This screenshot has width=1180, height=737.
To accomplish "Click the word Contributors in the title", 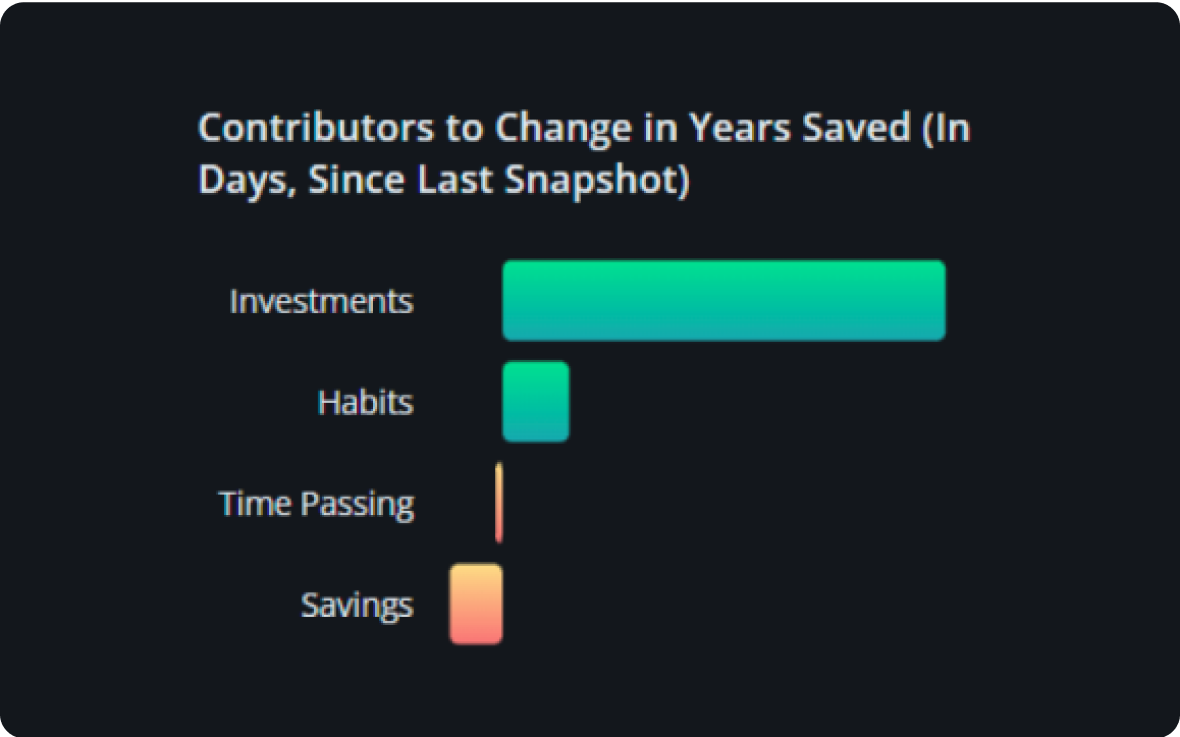I will [316, 127].
